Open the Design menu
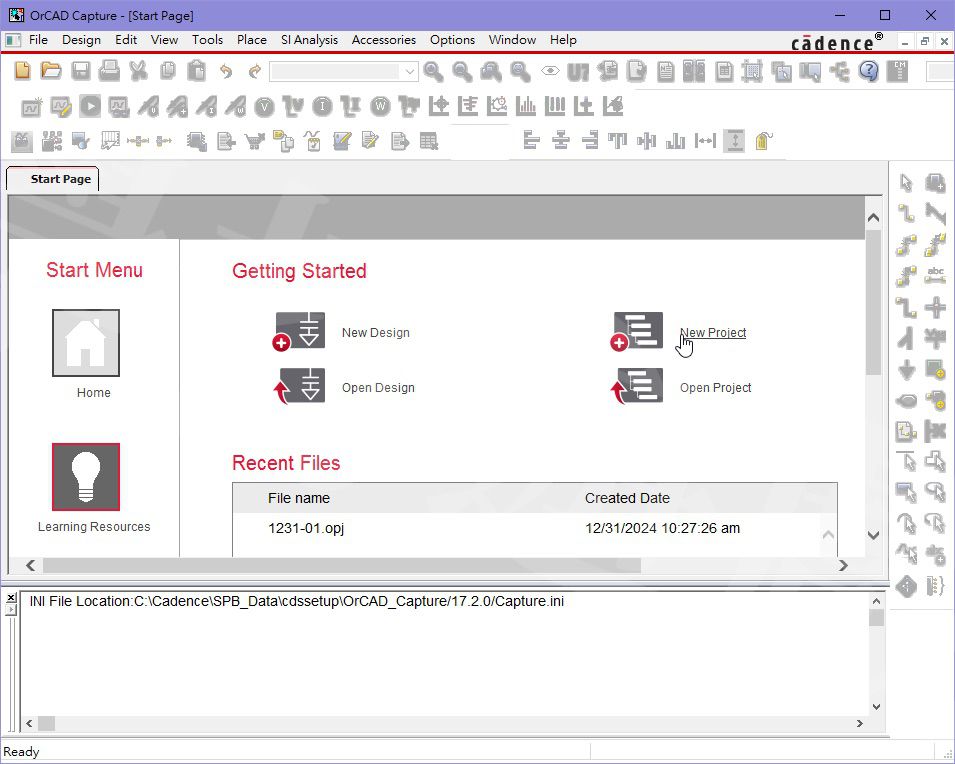 tap(81, 40)
